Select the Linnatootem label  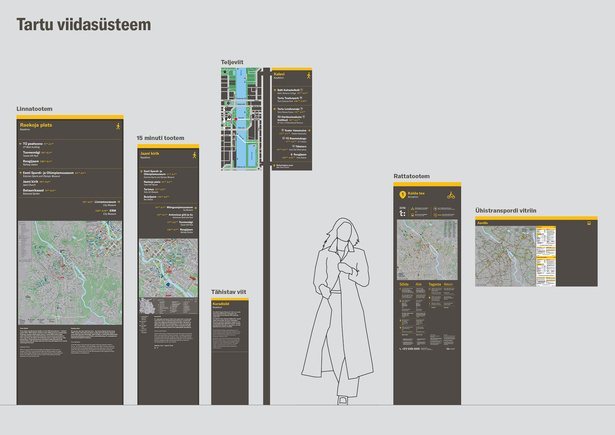coord(34,108)
